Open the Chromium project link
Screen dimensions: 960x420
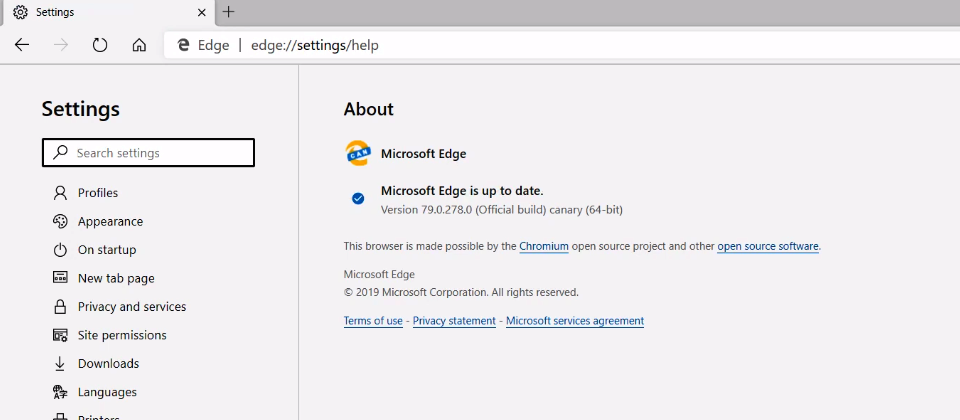(x=544, y=247)
